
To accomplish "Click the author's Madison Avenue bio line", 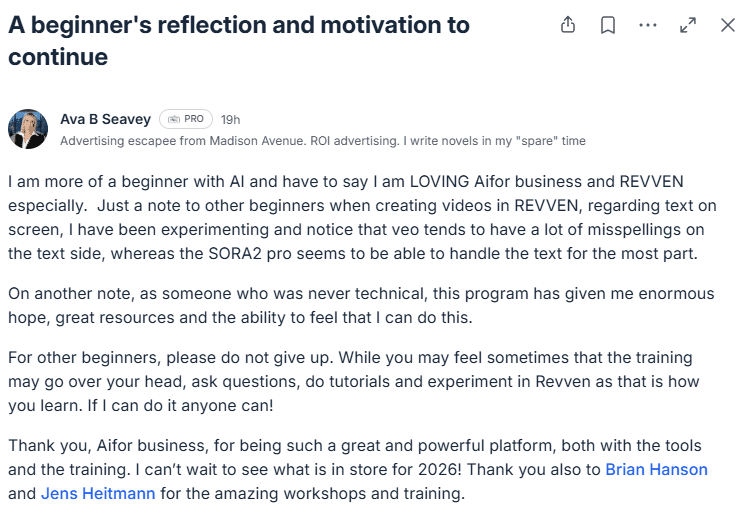I will [x=322, y=141].
